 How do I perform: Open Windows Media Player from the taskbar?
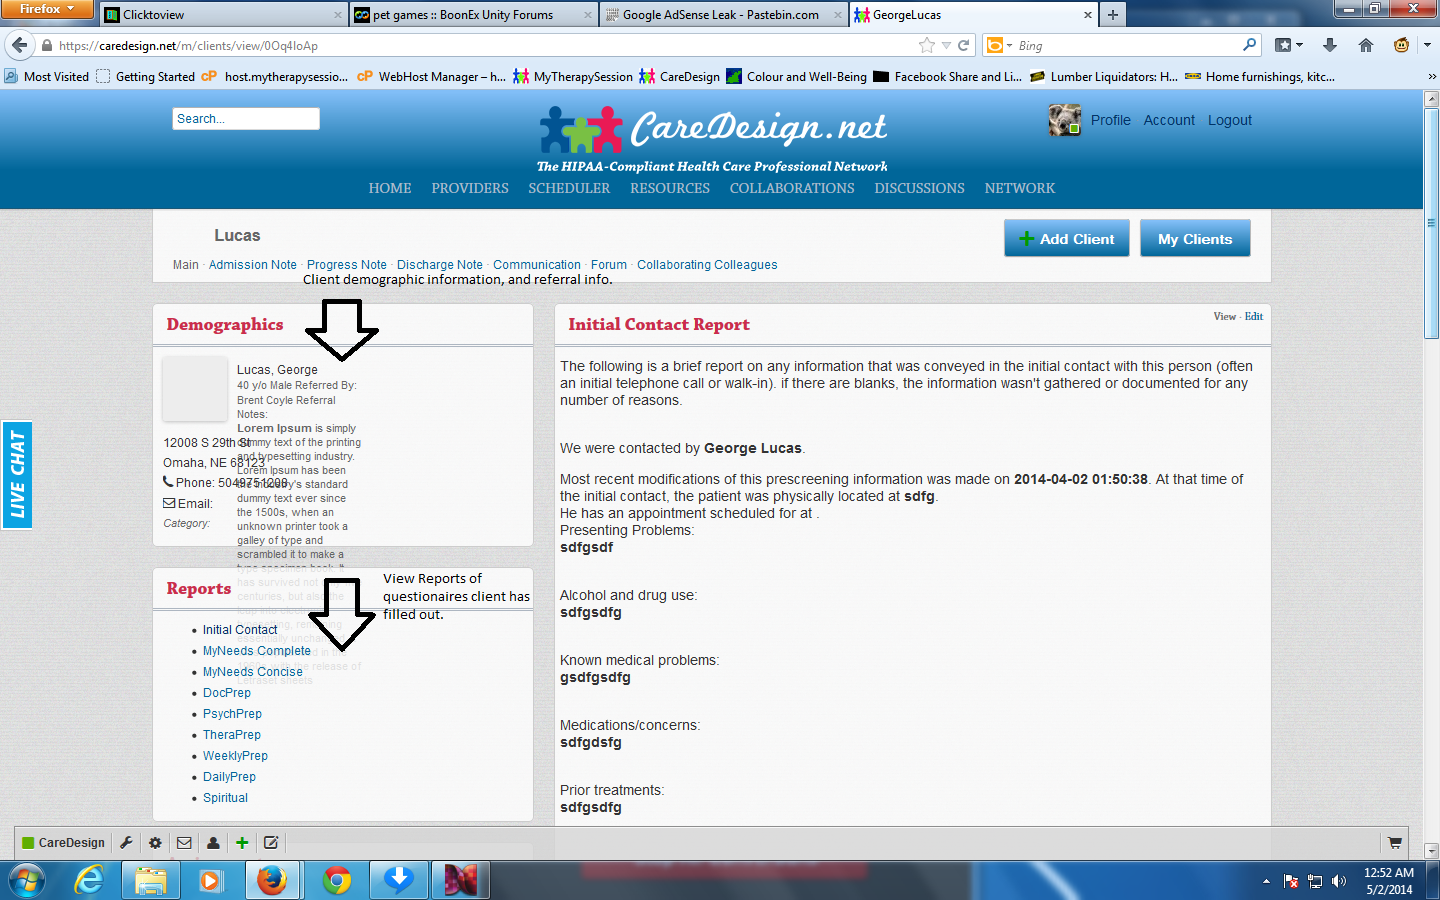click(210, 880)
